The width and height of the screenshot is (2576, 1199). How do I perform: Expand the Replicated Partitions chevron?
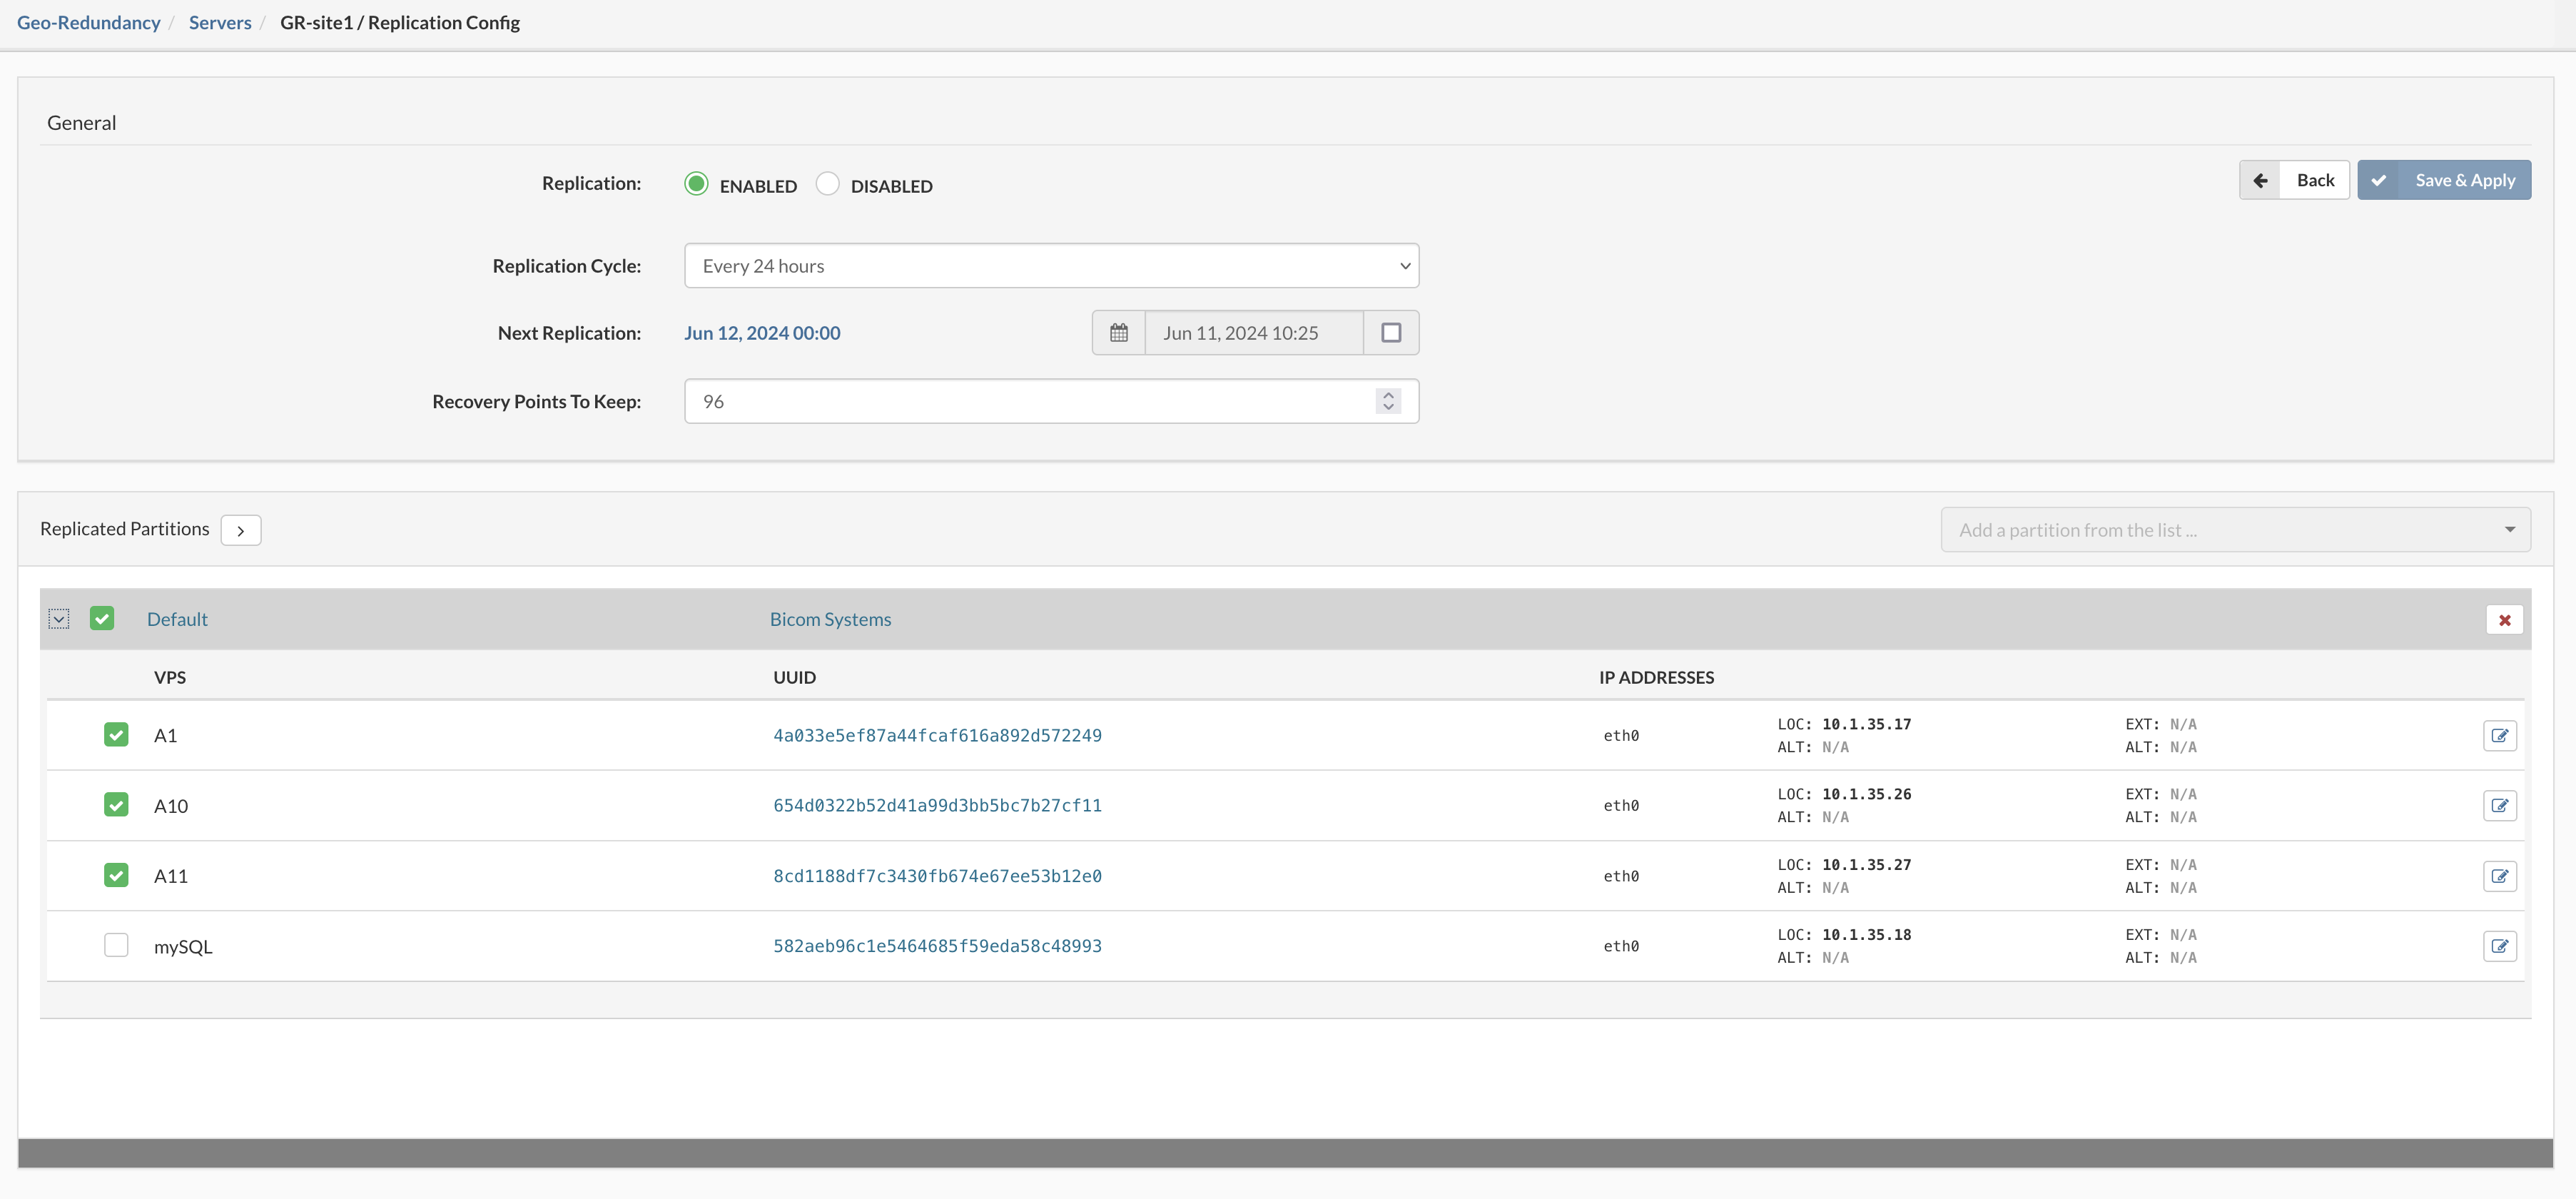(241, 529)
